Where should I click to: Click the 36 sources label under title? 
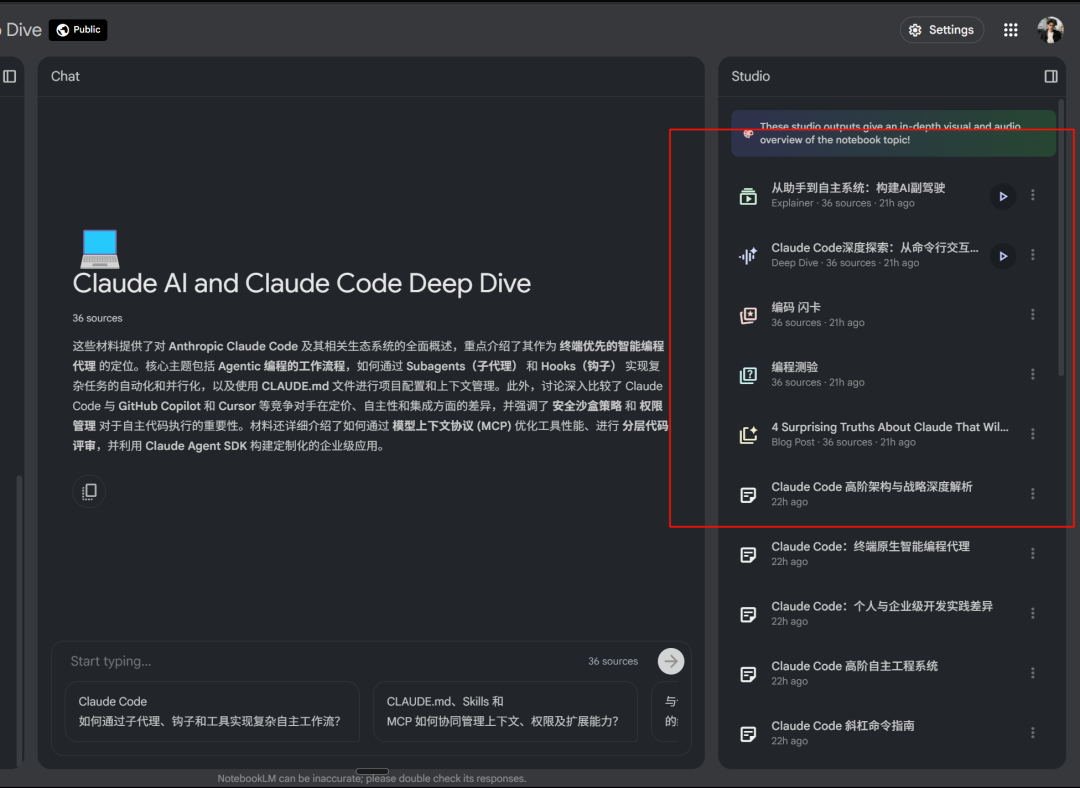(97, 318)
